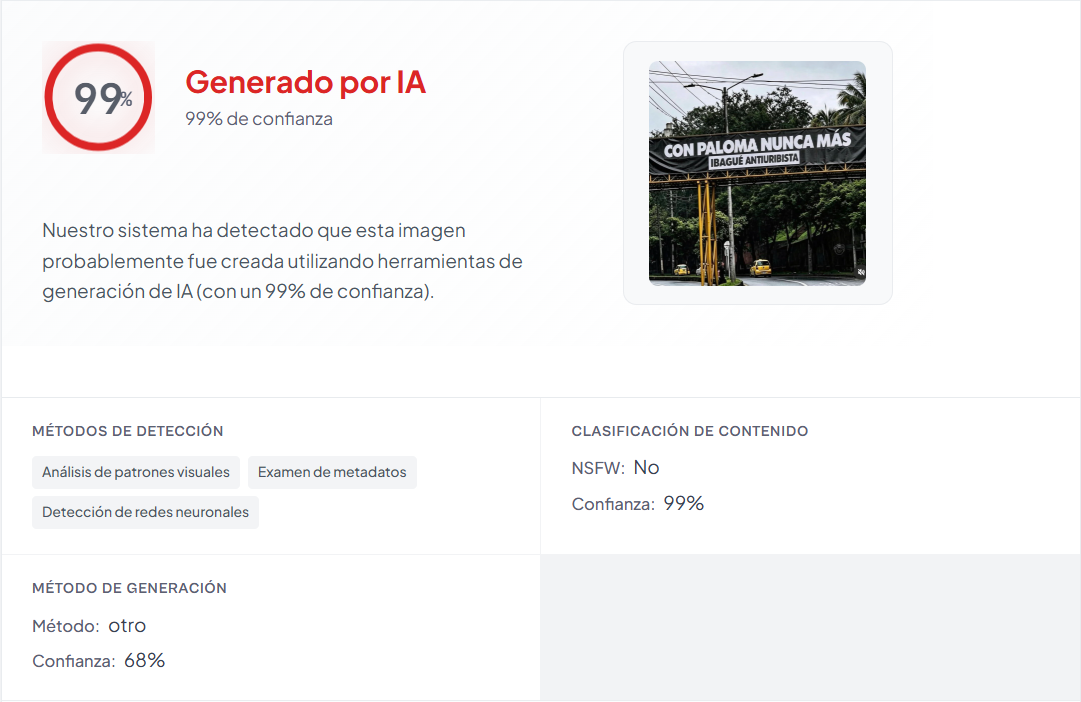Click the classification Confianza: 99% line

tap(638, 504)
